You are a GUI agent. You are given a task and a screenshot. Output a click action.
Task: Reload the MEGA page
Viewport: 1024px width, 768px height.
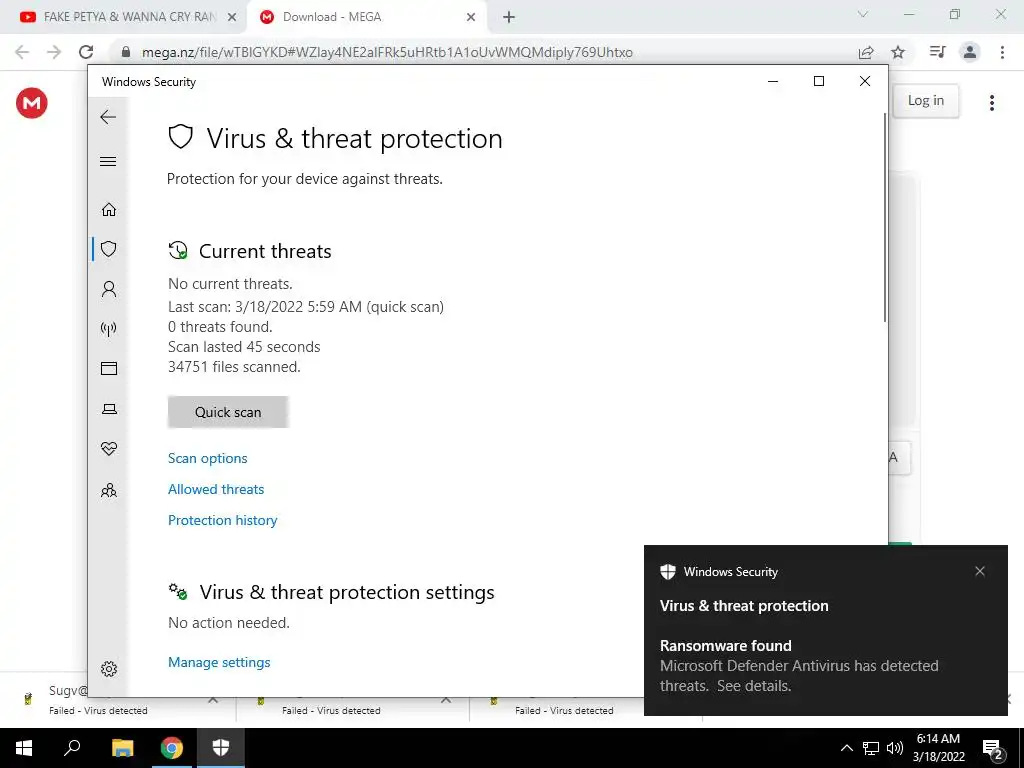pyautogui.click(x=86, y=52)
